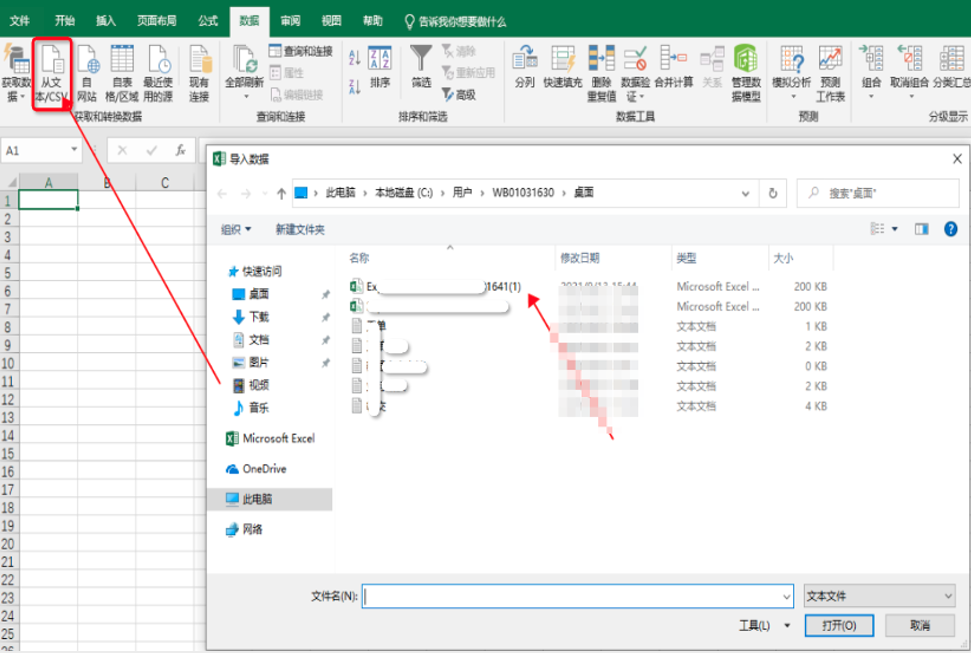Click the dialog help question mark icon
This screenshot has width=971, height=653.
click(x=950, y=229)
